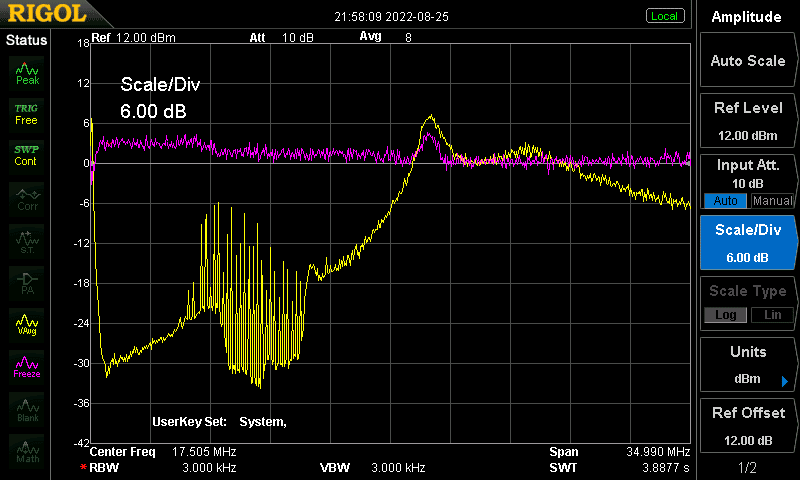Click the date and time 21:58:09 2022-08-25
The height and width of the screenshot is (480, 800).
(391, 17)
